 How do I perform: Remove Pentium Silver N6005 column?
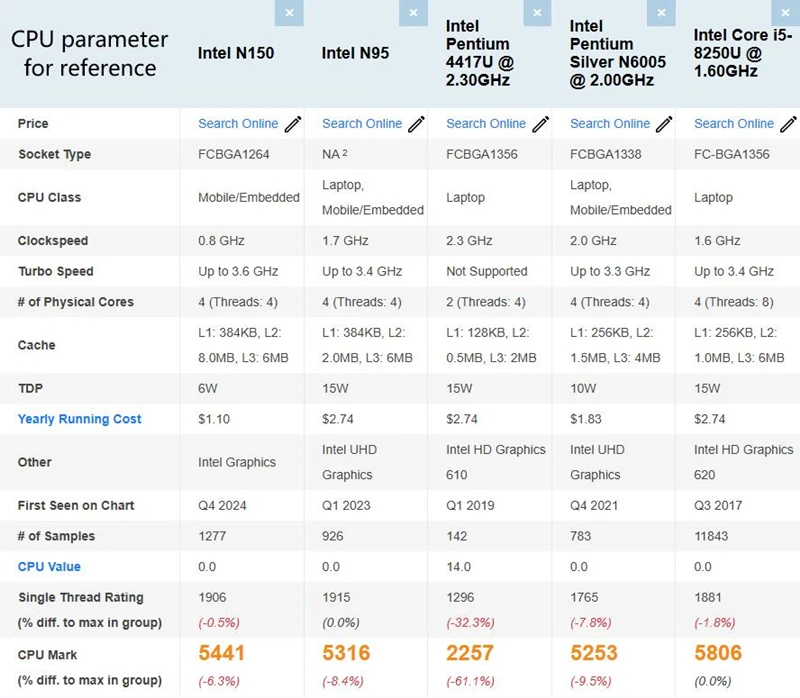[661, 12]
